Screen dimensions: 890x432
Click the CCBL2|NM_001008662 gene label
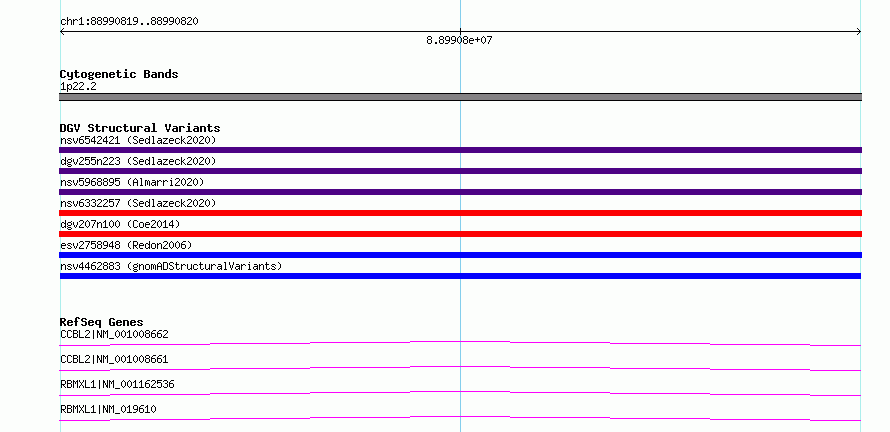(114, 334)
